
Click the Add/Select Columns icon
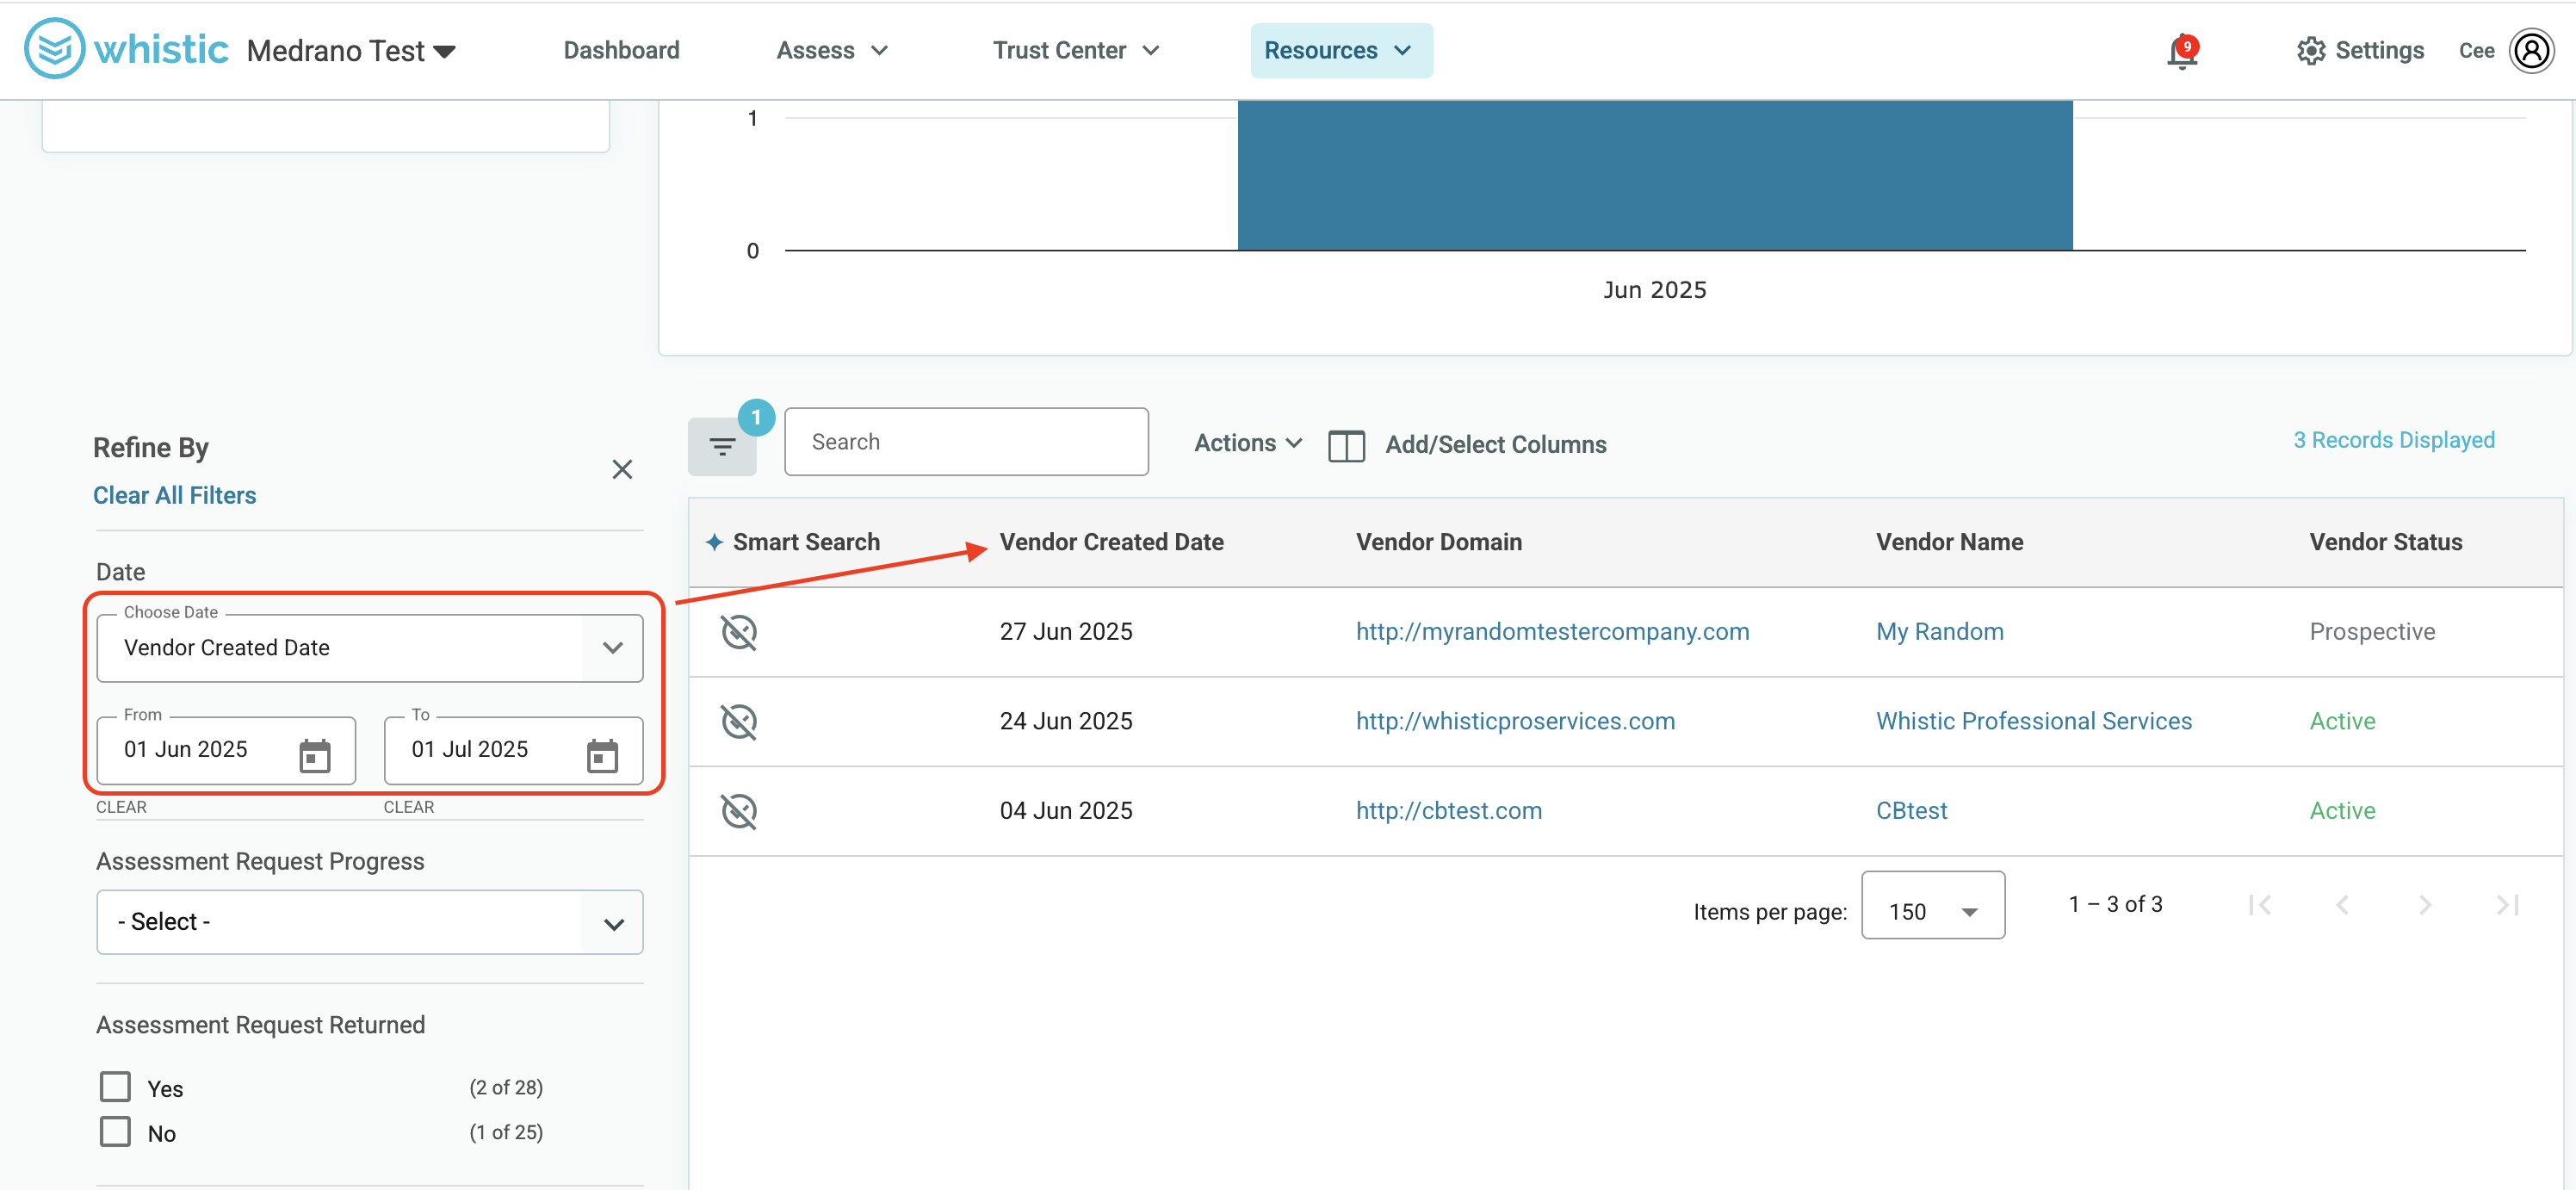1346,445
